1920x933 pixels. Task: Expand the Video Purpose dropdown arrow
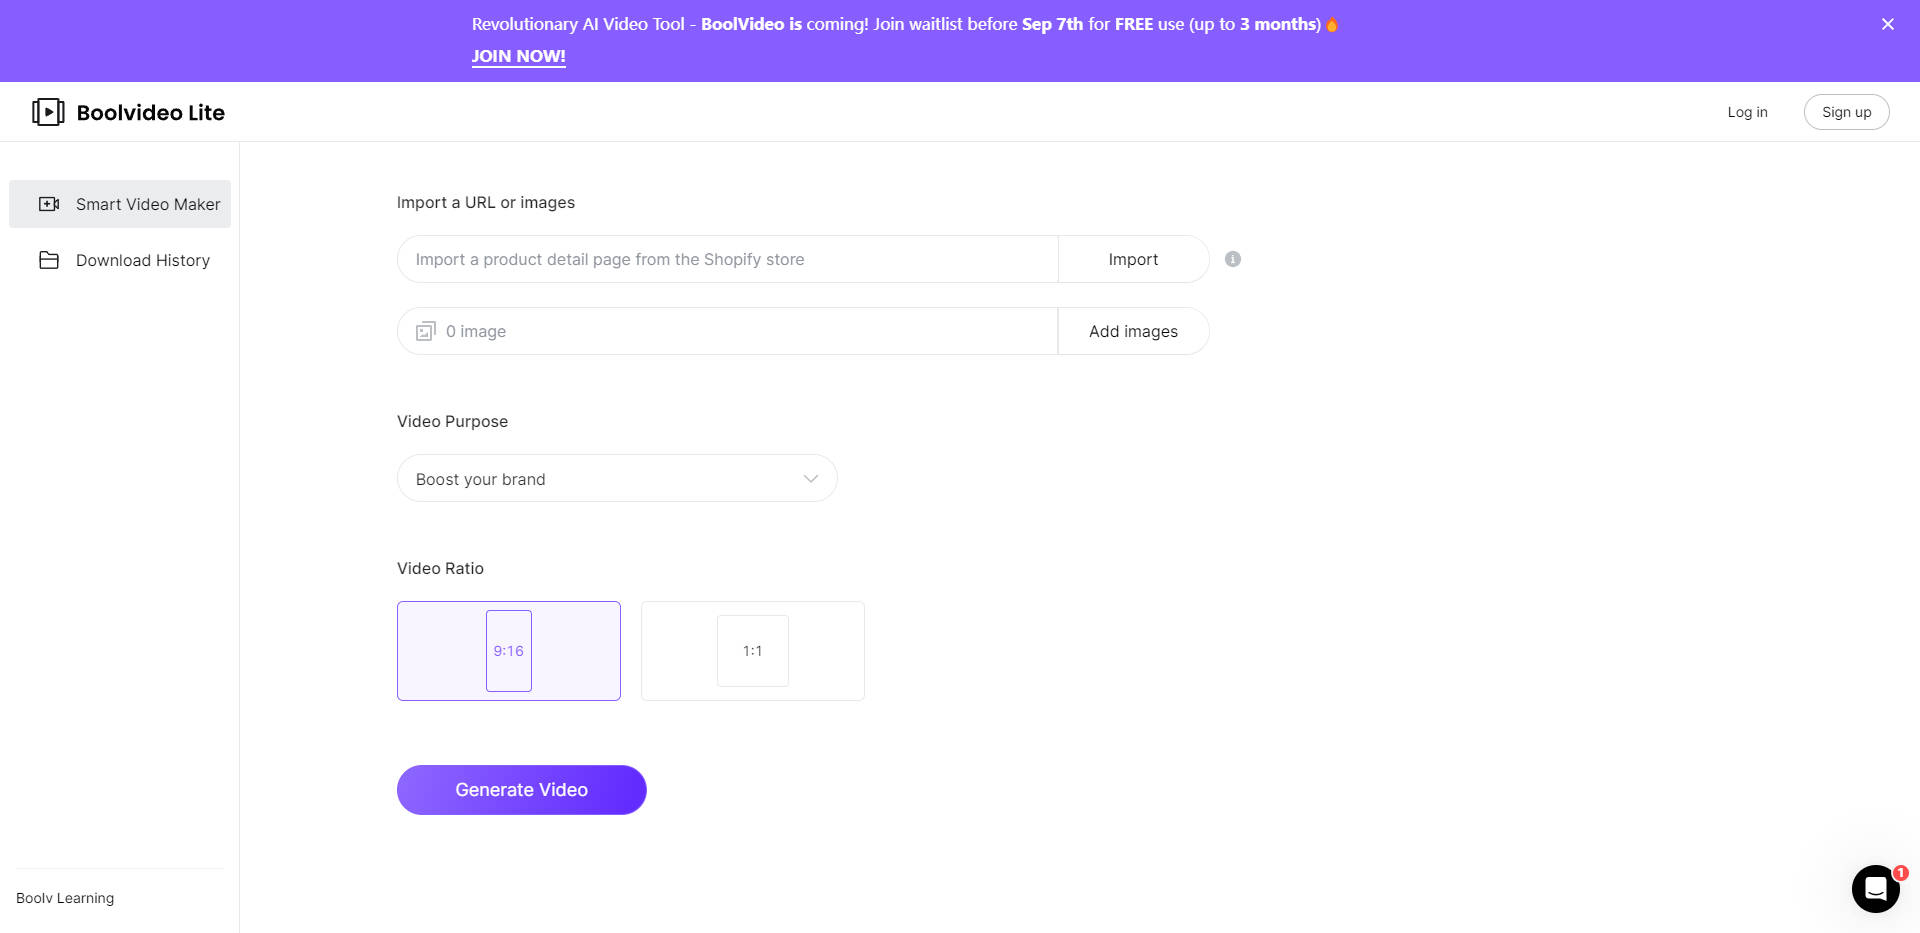pos(811,479)
